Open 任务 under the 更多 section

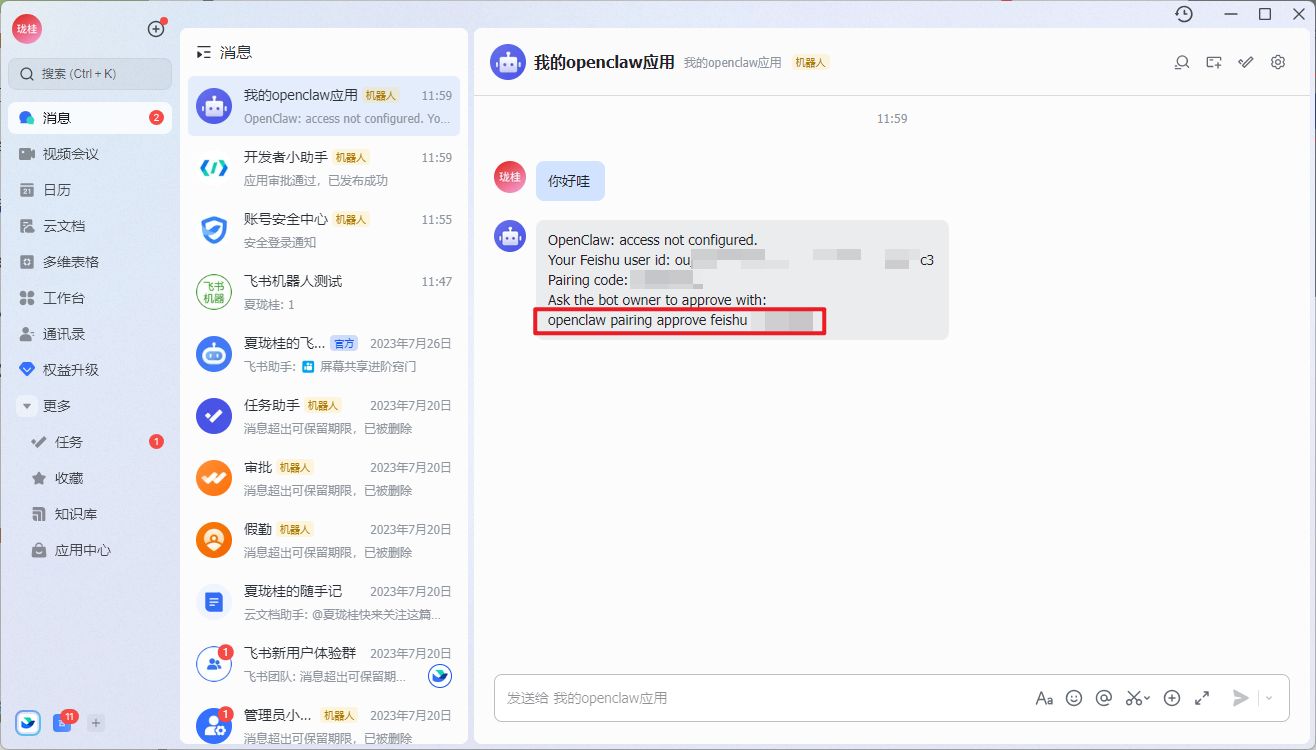pos(68,442)
